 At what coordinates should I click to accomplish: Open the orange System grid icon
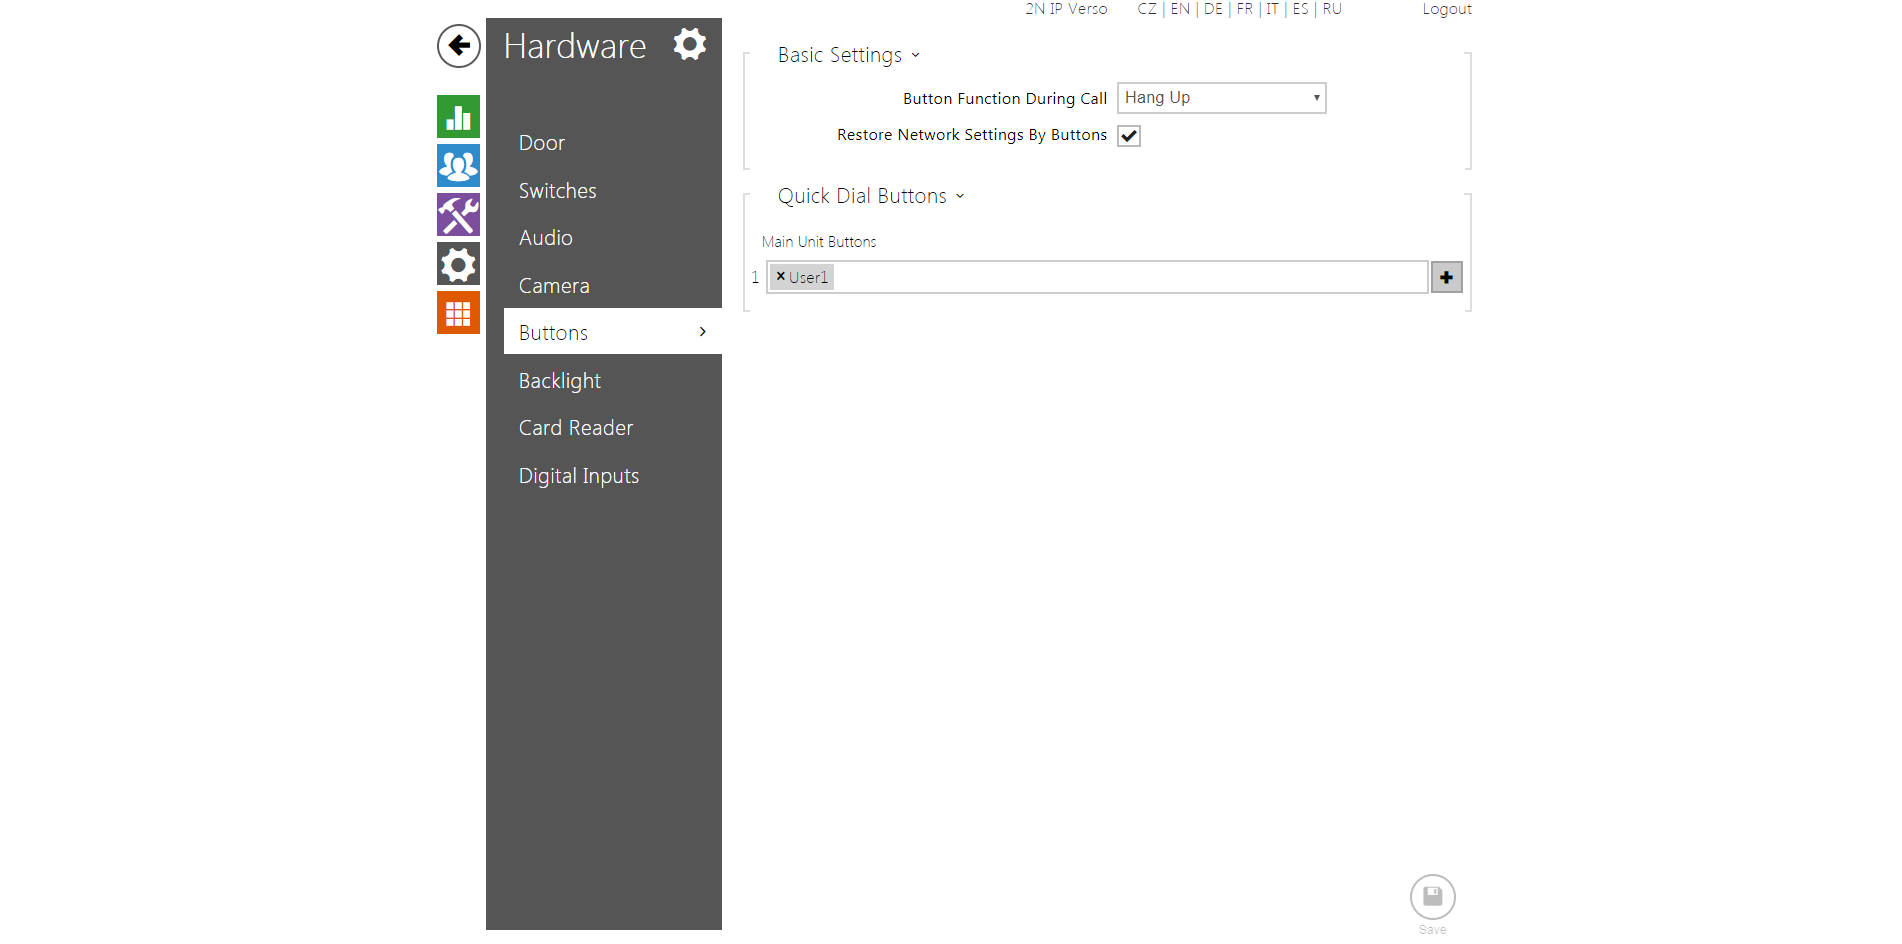[x=458, y=313]
